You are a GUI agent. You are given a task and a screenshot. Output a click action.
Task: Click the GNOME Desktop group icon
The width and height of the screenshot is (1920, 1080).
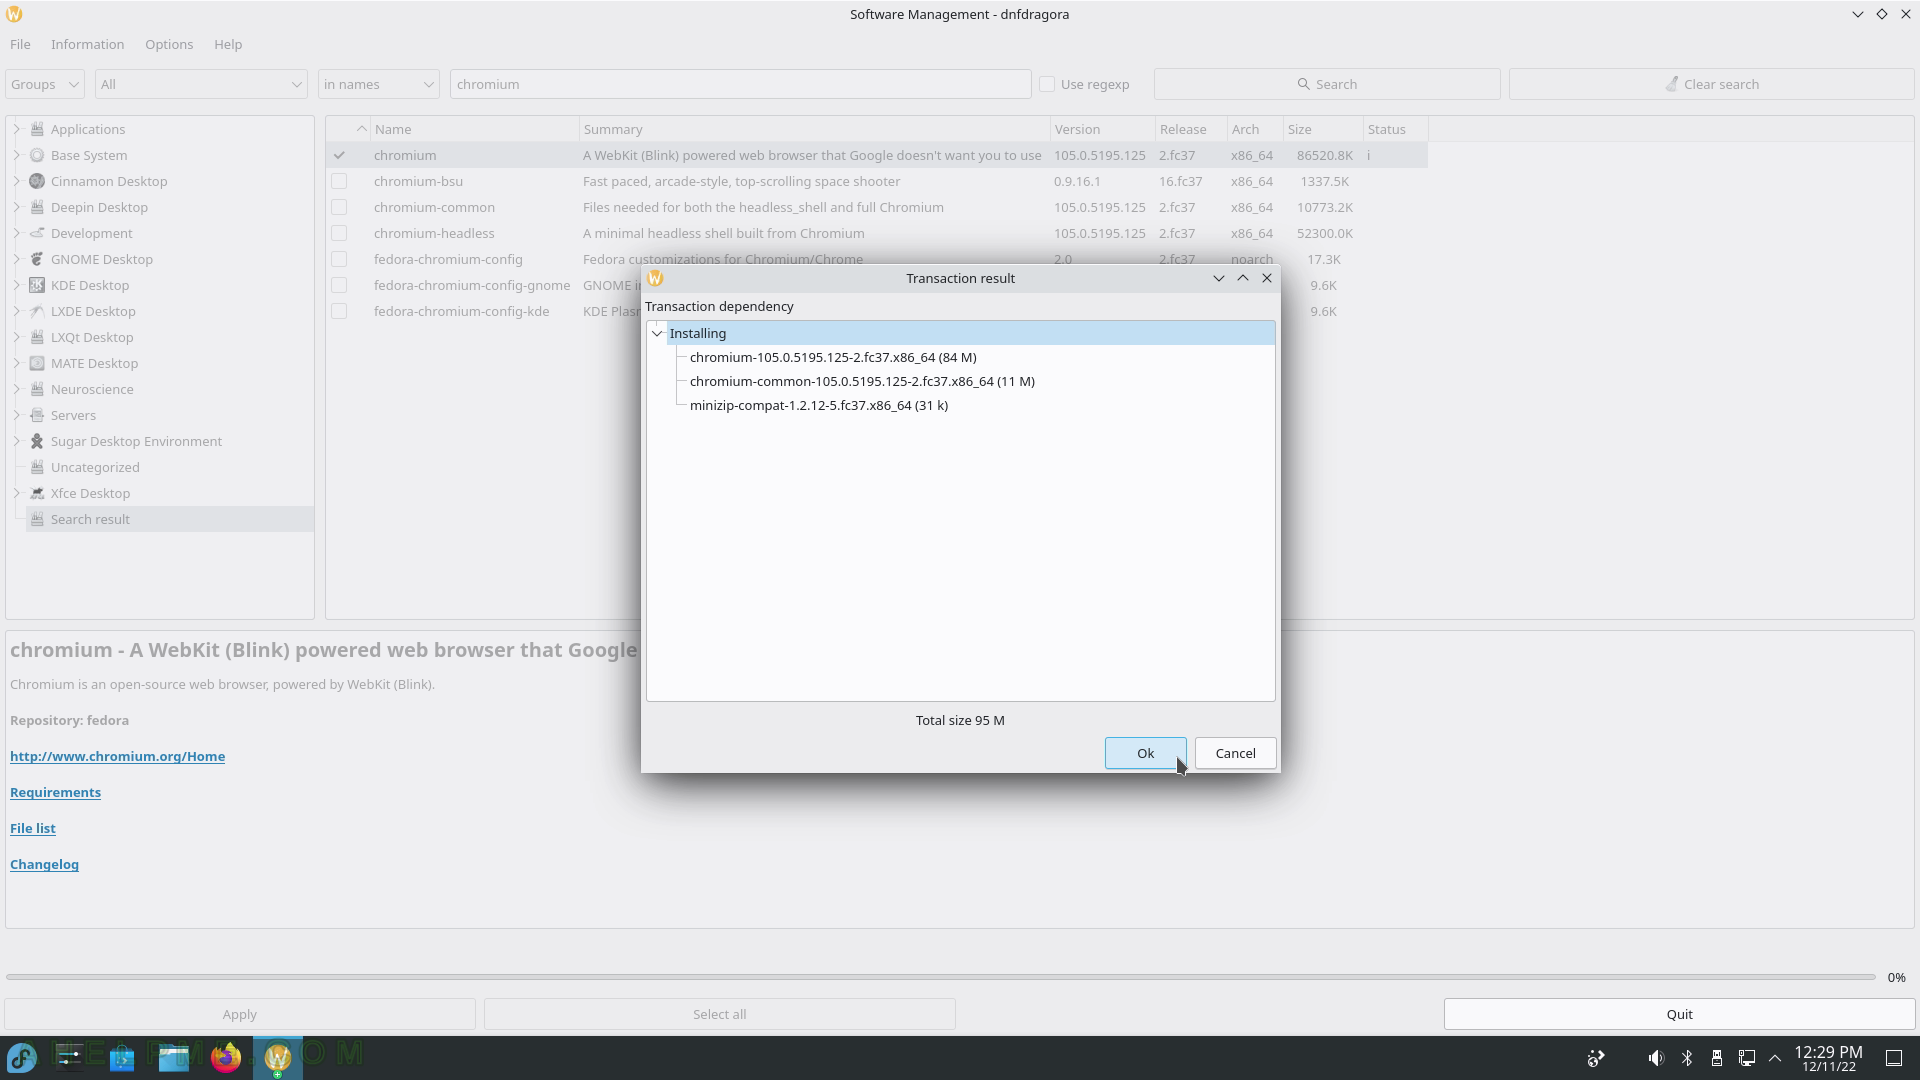tap(37, 259)
